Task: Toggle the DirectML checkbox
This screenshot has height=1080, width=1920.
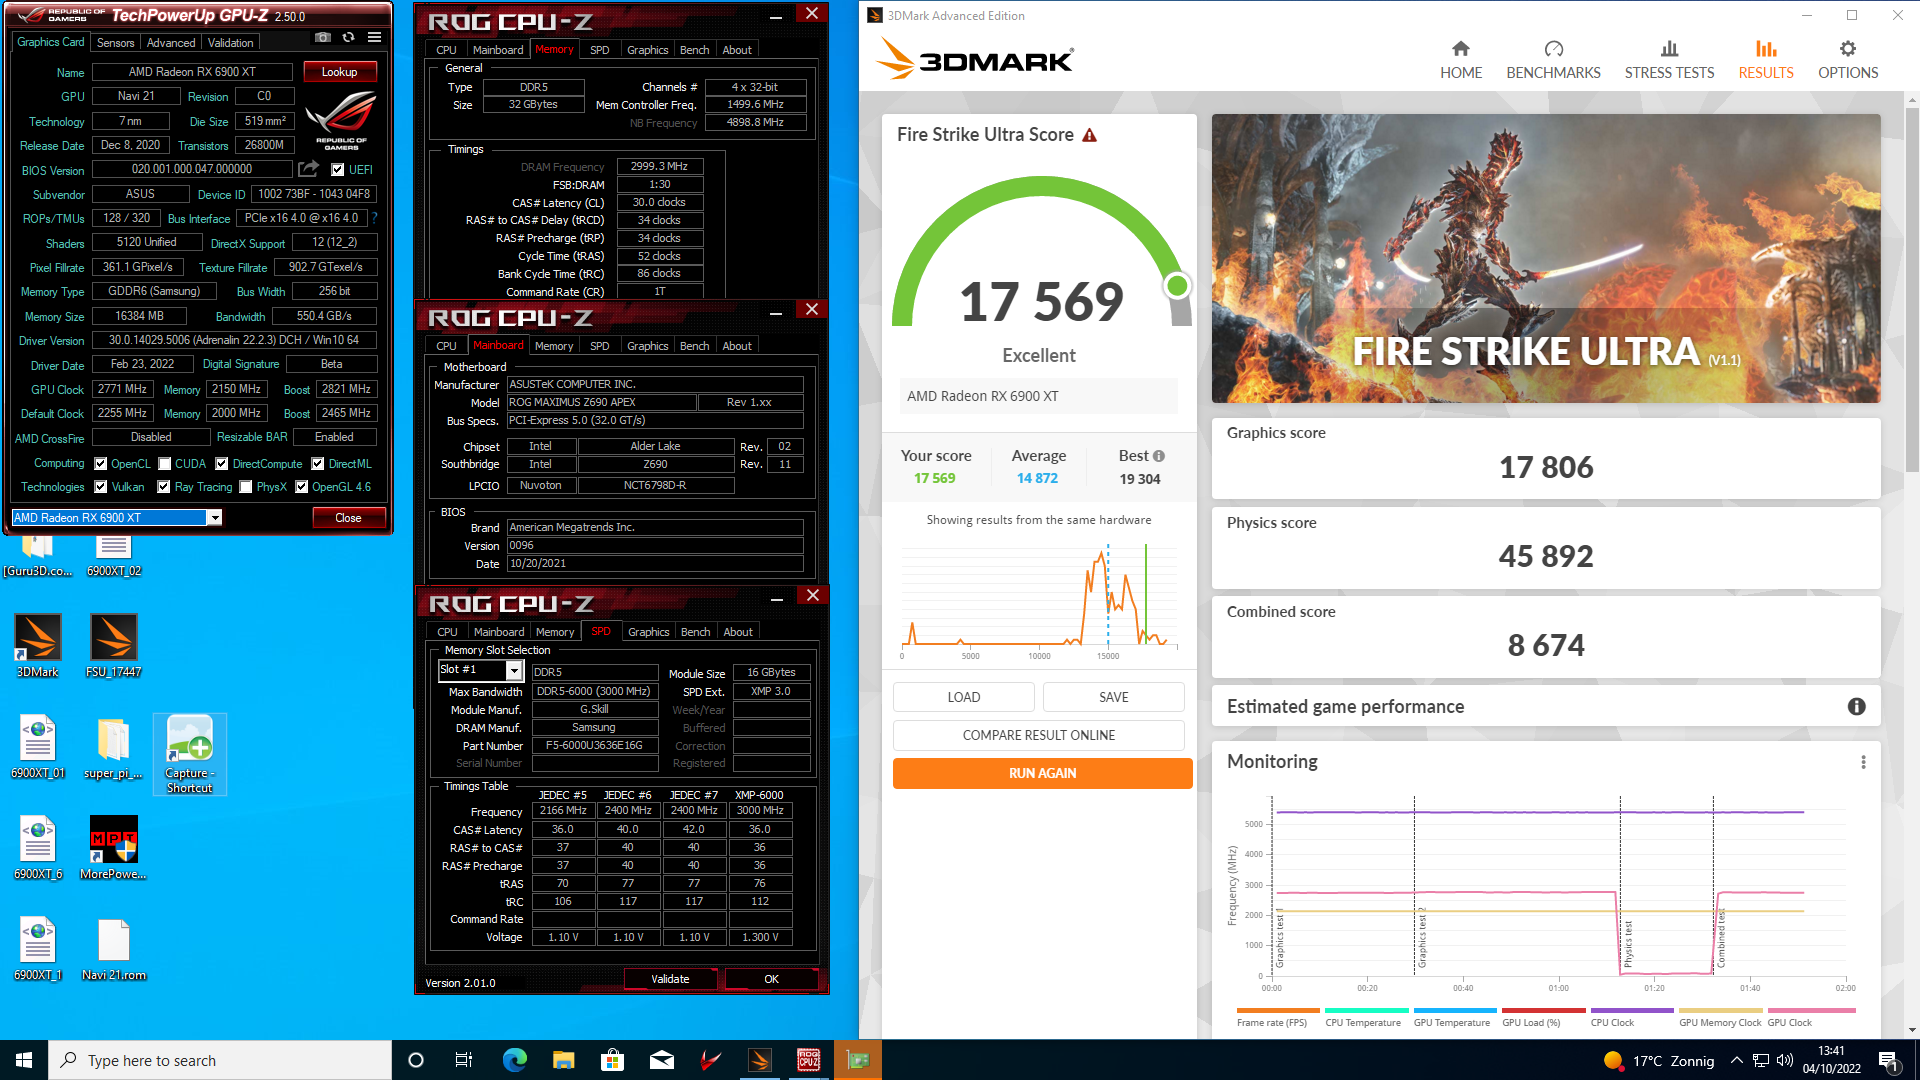Action: point(317,464)
